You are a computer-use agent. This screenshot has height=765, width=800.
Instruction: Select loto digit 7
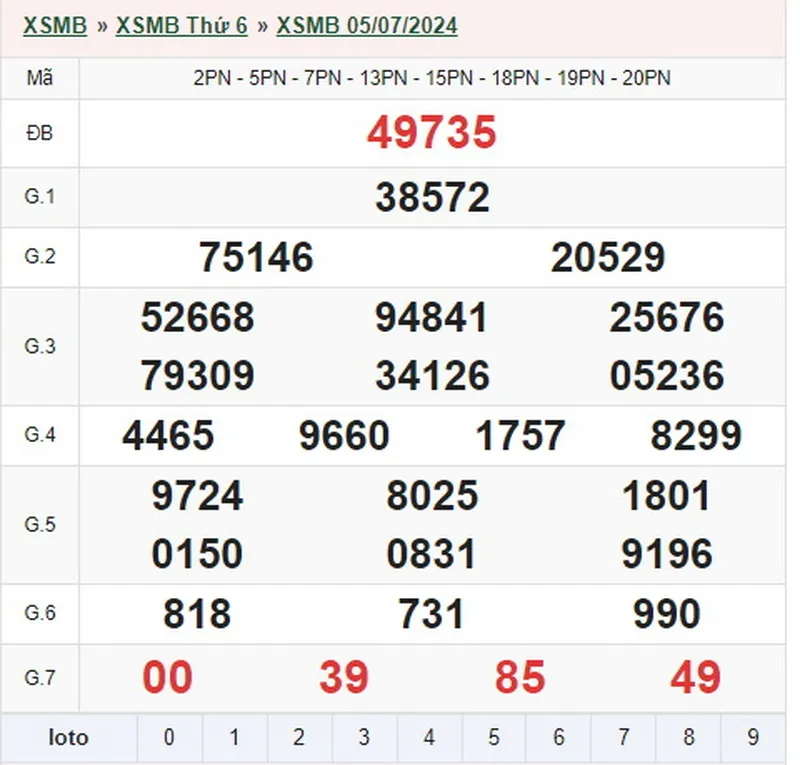tap(623, 738)
